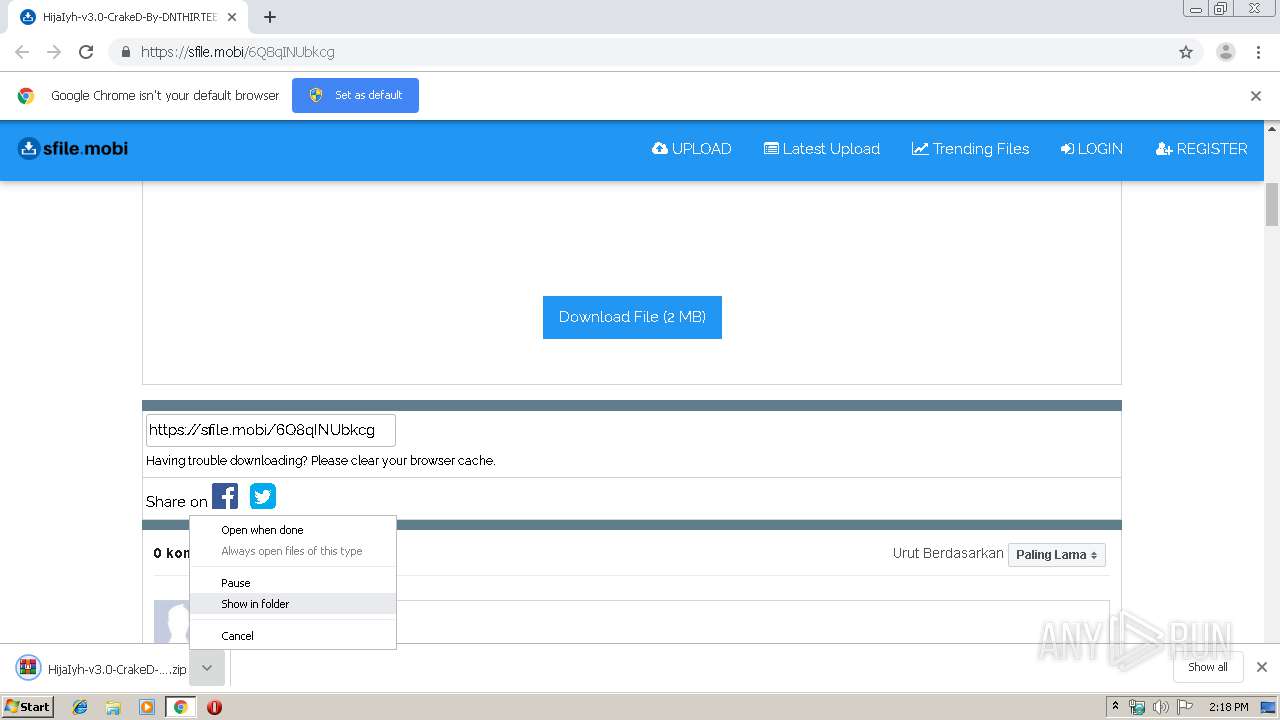Click the red antivirus taskbar icon

tap(214, 707)
